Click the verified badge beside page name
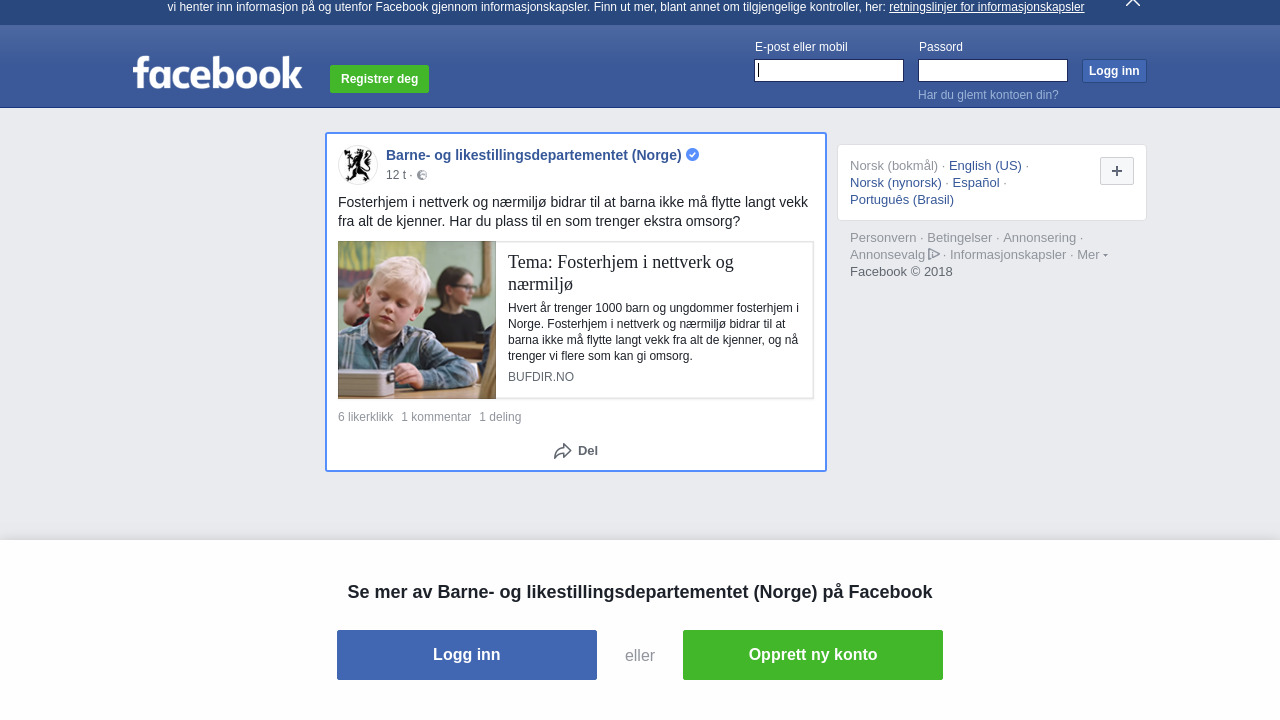The image size is (1280, 720). coord(692,155)
